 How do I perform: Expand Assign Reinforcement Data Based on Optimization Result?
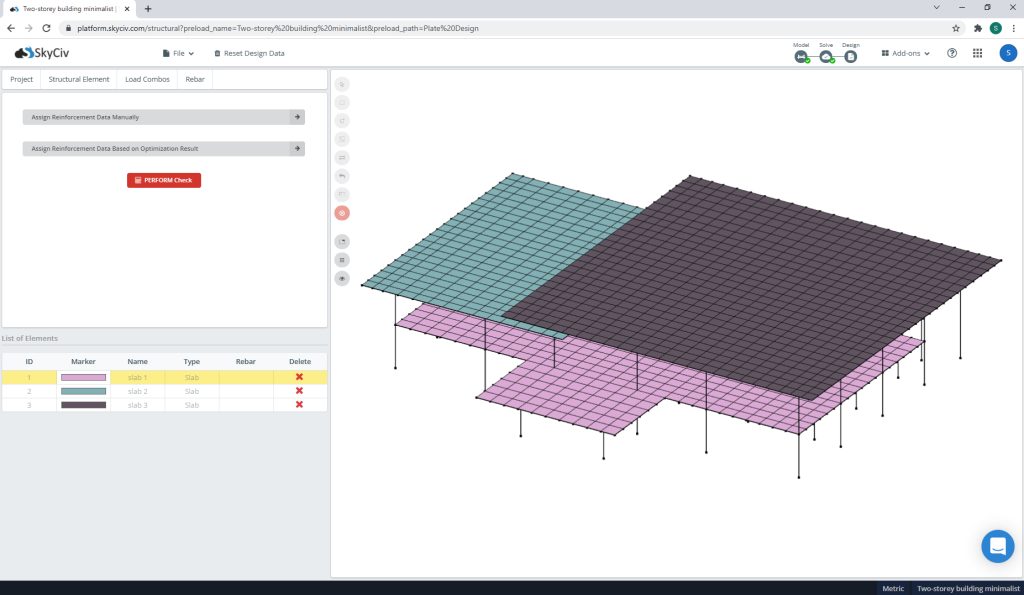click(163, 149)
